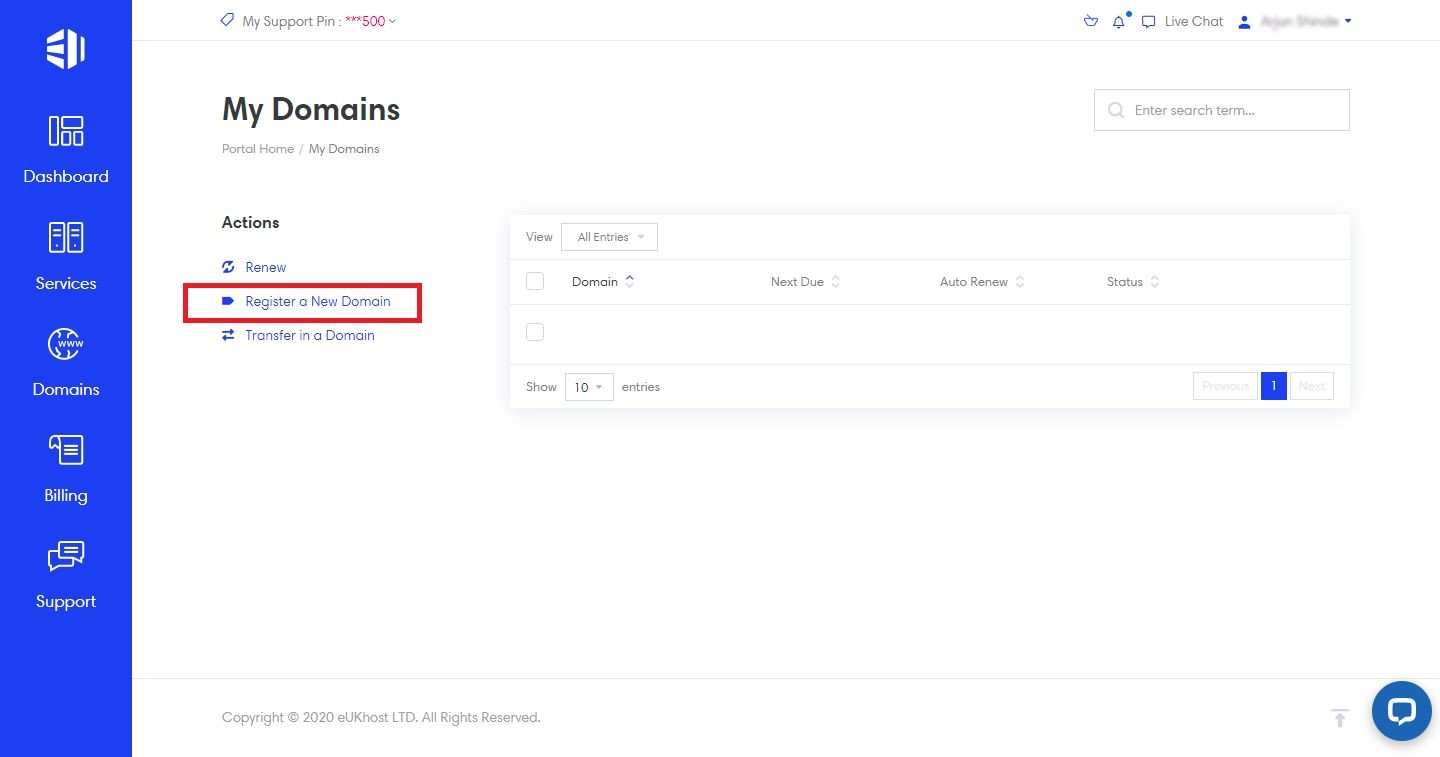This screenshot has width=1440, height=757.
Task: Change the Show entries count dropdown
Action: point(588,386)
